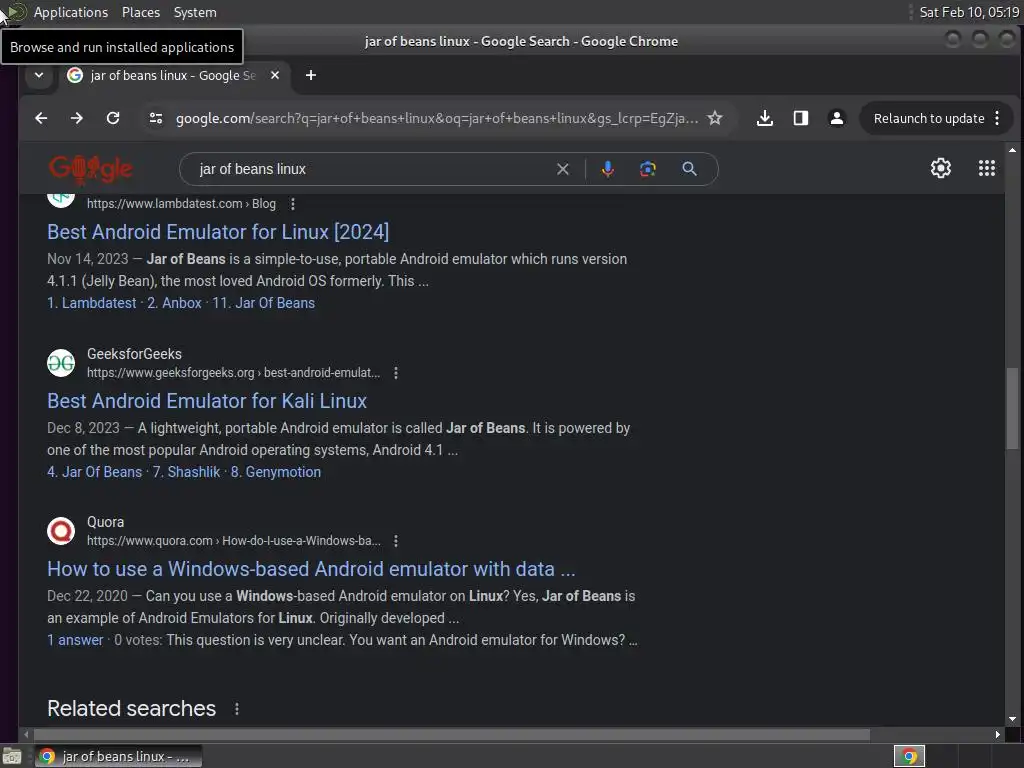Viewport: 1024px width, 768px height.
Task: Click Chrome workspace icon in bottom-right panel
Action: pyautogui.click(x=909, y=756)
